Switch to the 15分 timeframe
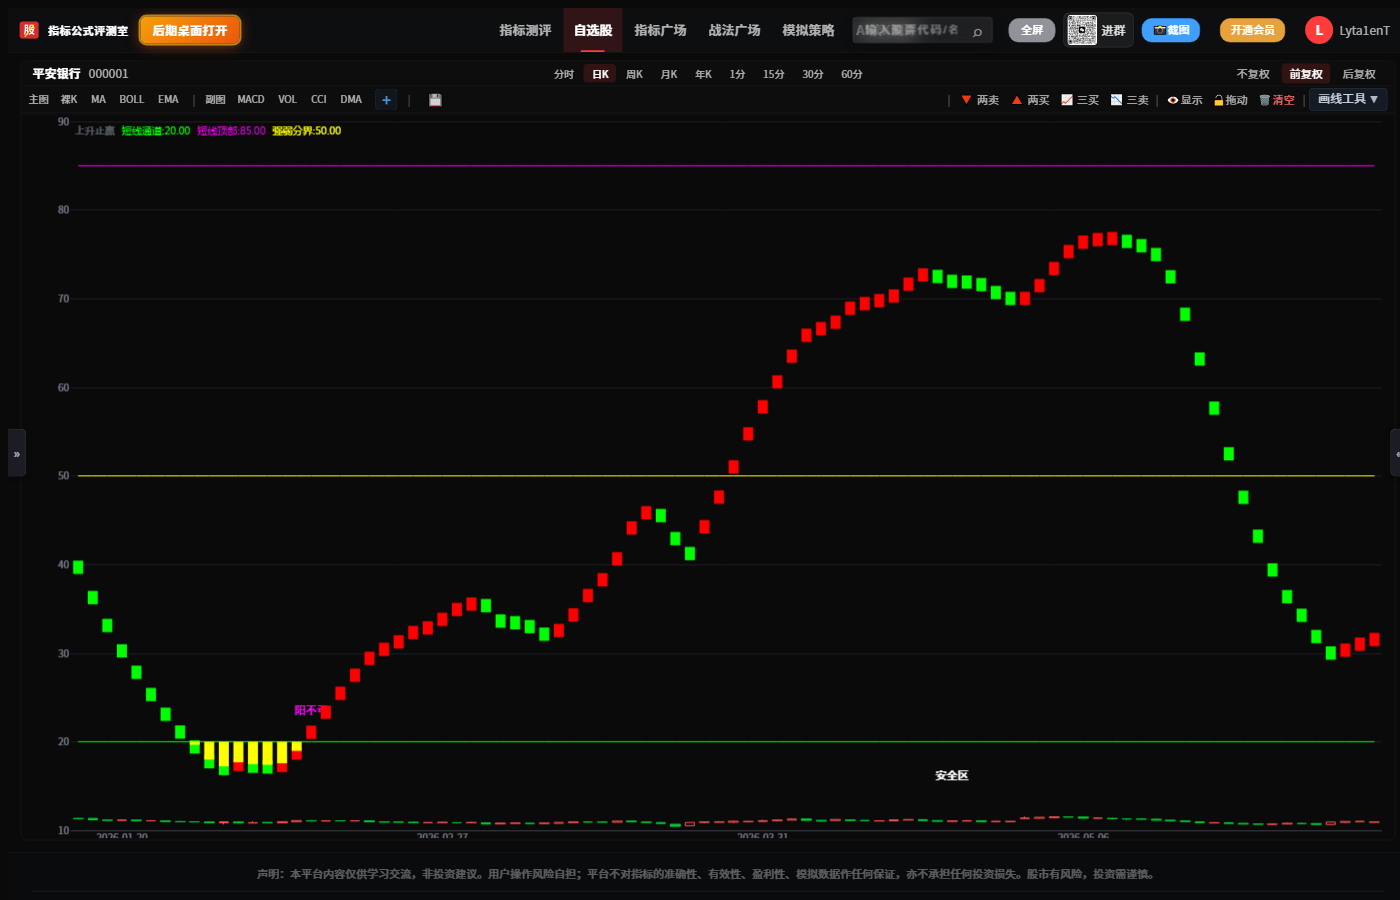This screenshot has height=900, width=1400. click(x=774, y=74)
